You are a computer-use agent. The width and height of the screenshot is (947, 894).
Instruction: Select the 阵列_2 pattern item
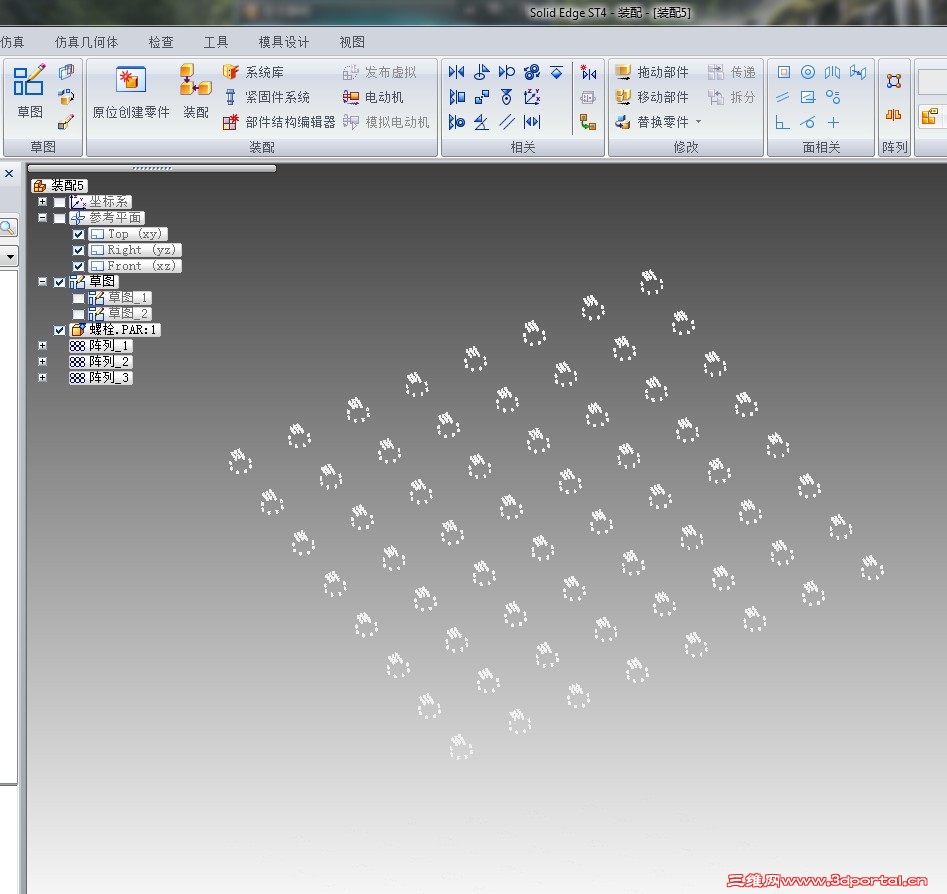(x=101, y=361)
